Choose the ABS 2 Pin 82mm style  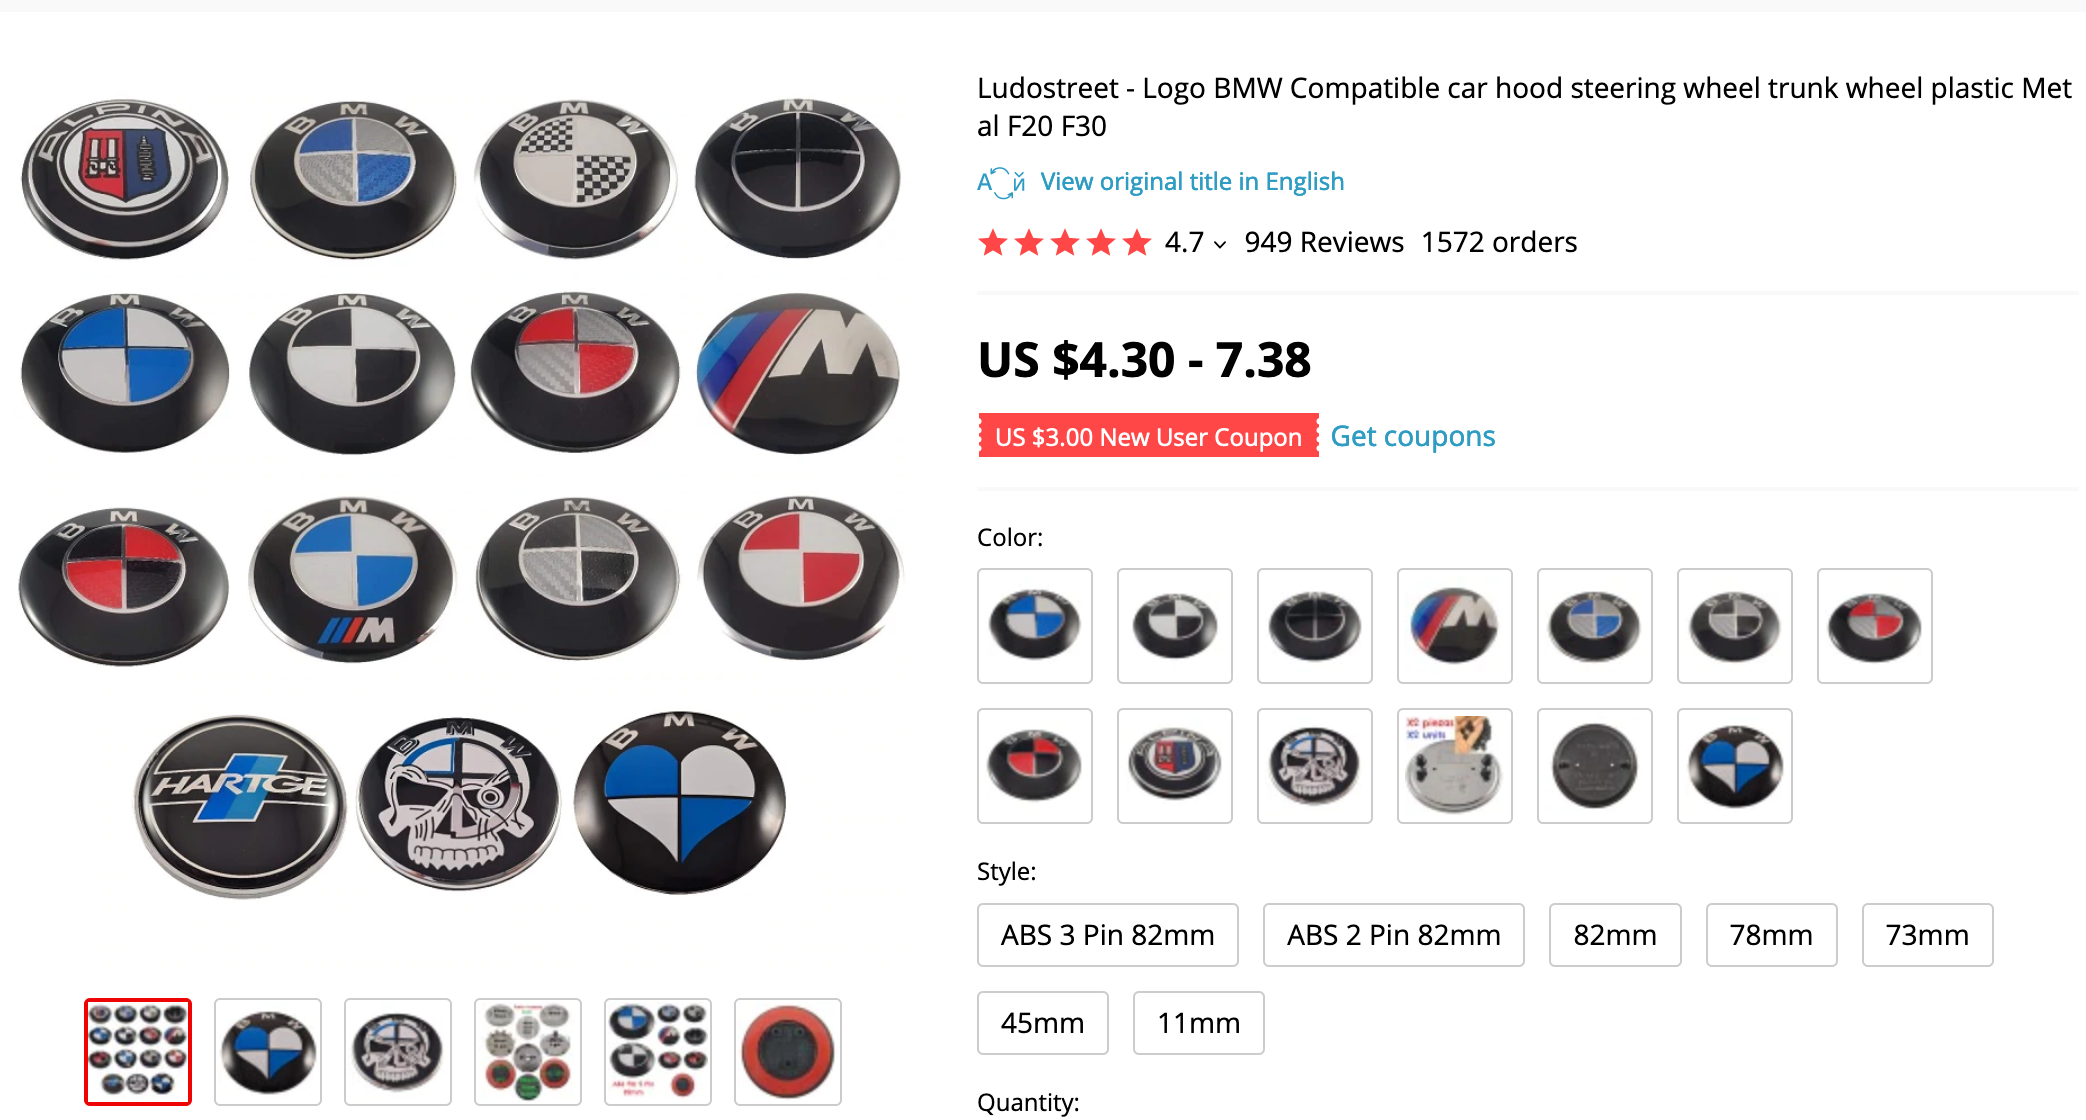(1394, 935)
